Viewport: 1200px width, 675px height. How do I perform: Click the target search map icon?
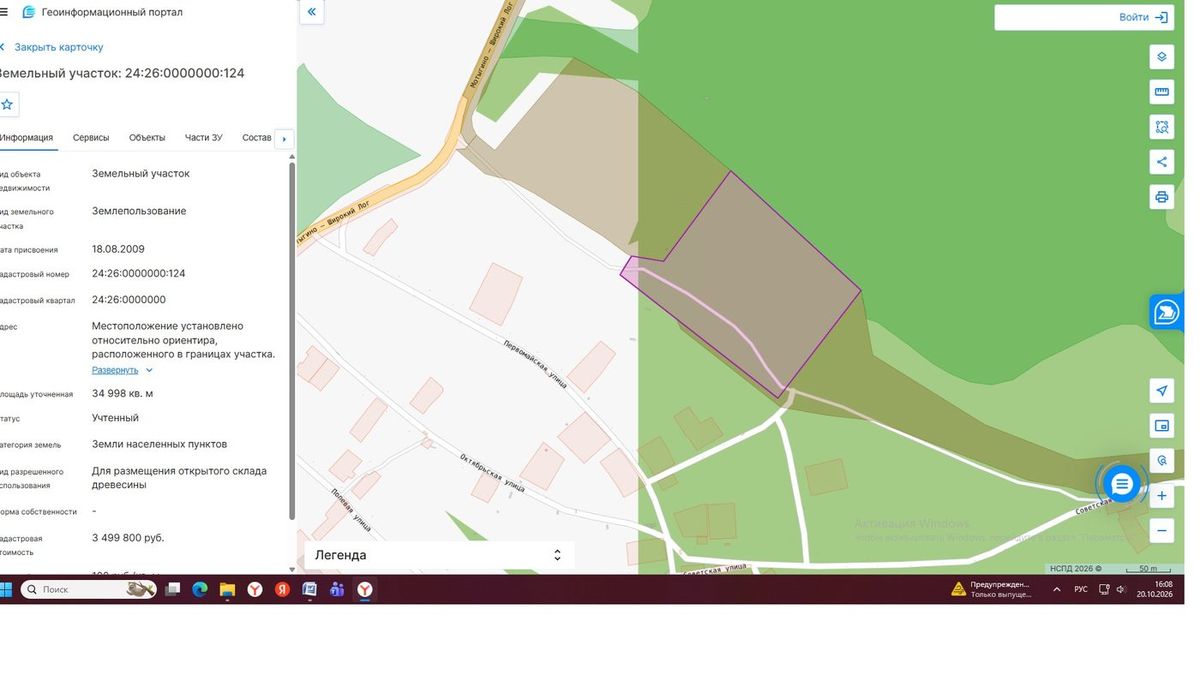1161,461
